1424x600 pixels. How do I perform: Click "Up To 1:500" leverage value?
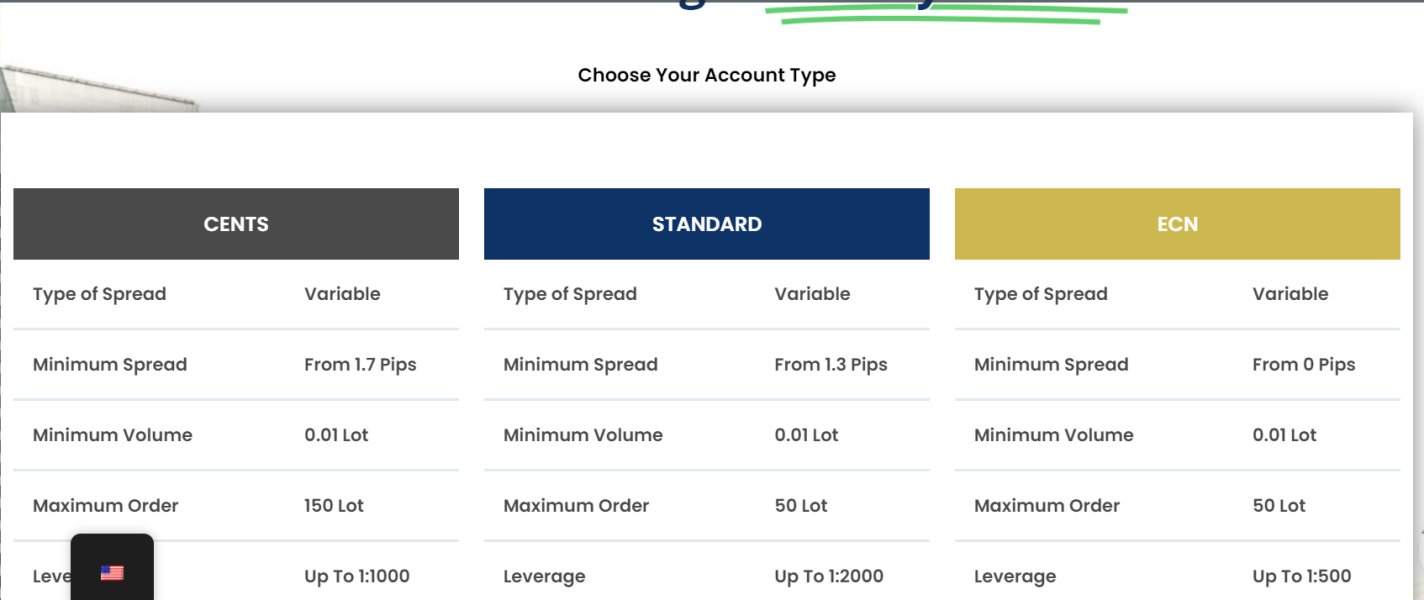pos(1301,576)
